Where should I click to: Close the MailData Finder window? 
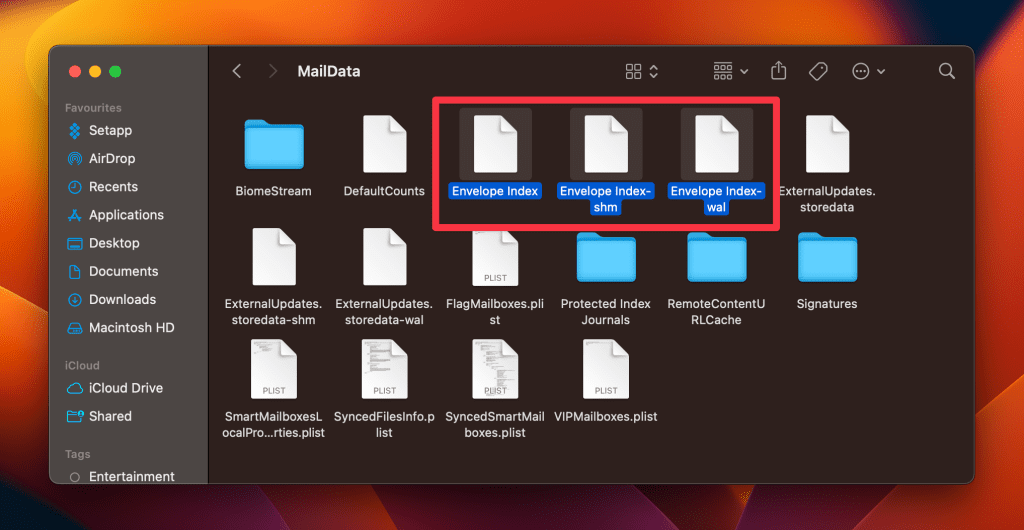[74, 72]
